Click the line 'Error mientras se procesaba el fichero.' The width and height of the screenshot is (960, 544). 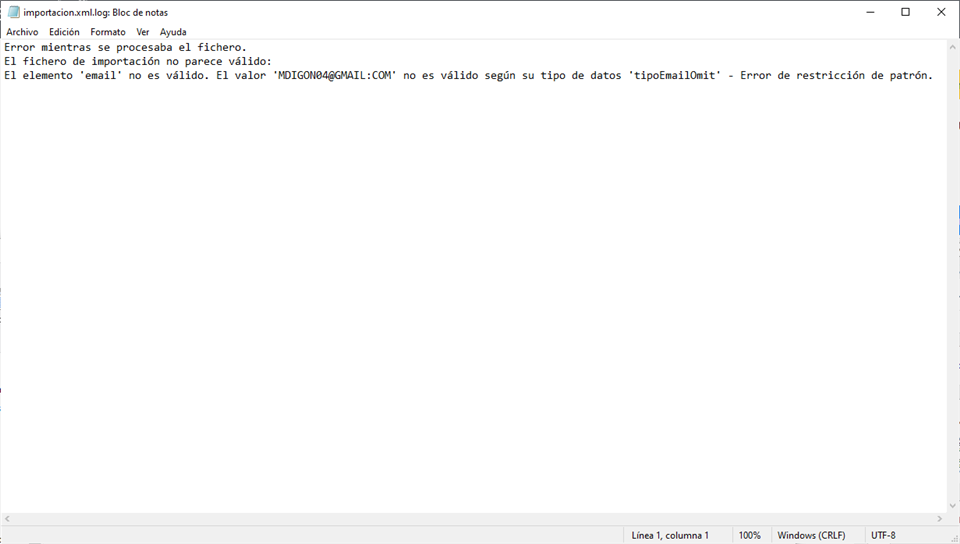pos(126,47)
